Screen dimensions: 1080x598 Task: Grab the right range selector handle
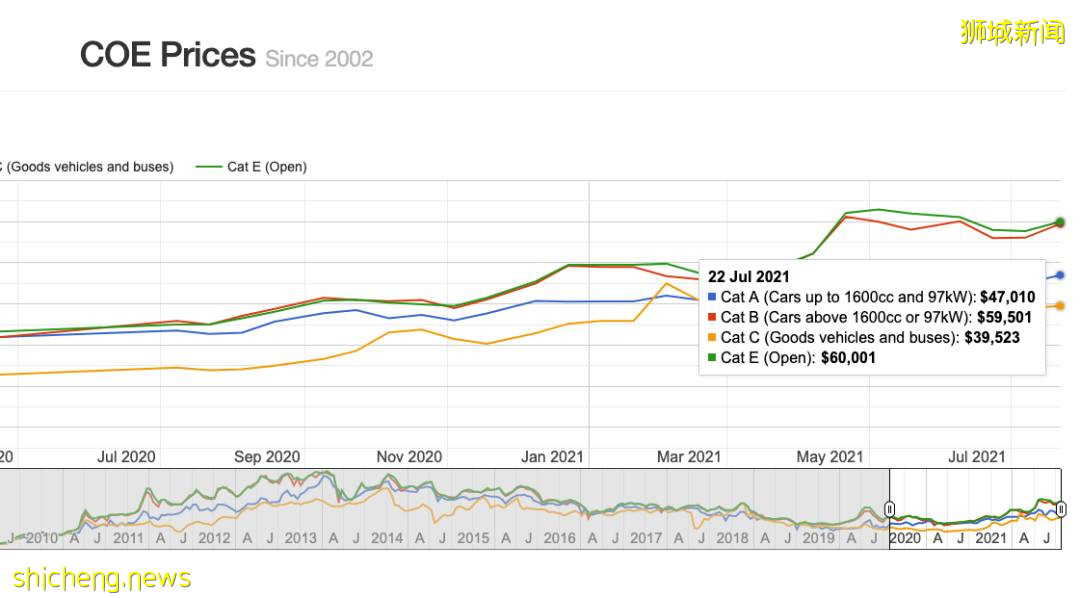tap(1061, 509)
